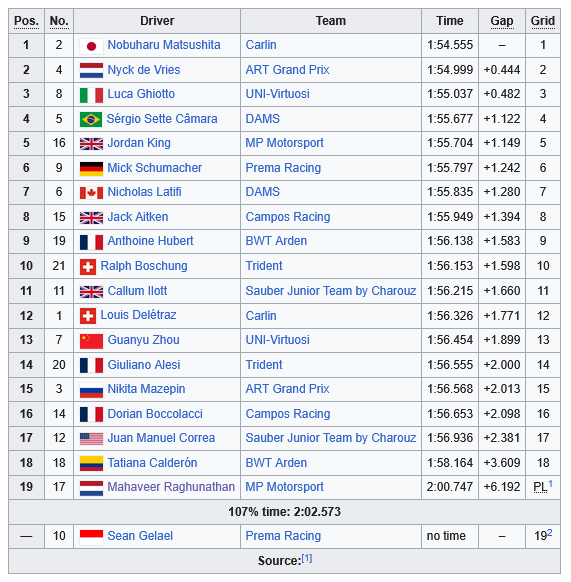Open Guanyu Zhou driver link
The width and height of the screenshot is (571, 582).
(143, 340)
